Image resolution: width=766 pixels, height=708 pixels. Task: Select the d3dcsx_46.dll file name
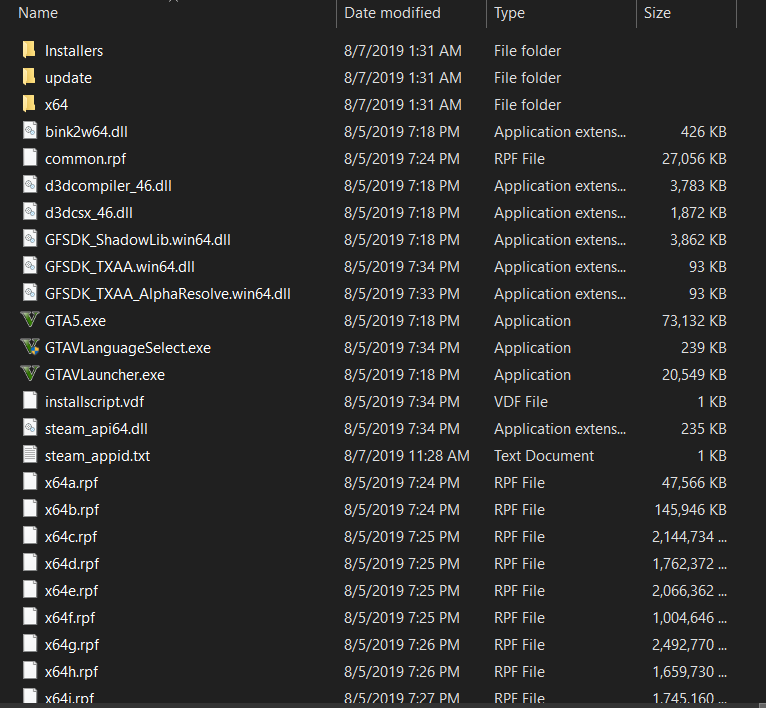88,213
